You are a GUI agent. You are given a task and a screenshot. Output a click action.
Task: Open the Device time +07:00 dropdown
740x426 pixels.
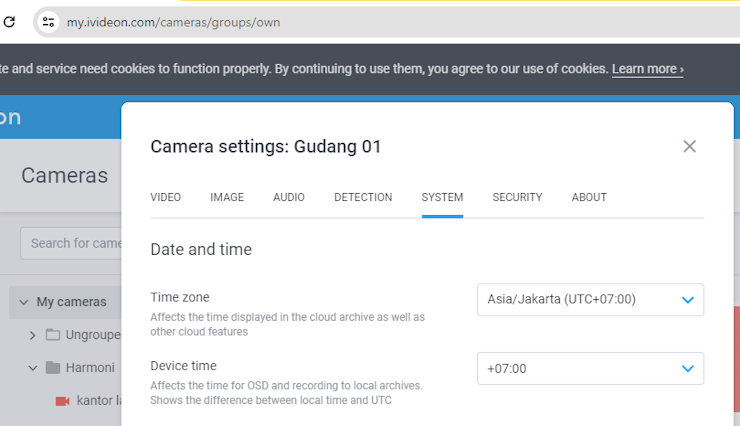point(590,368)
